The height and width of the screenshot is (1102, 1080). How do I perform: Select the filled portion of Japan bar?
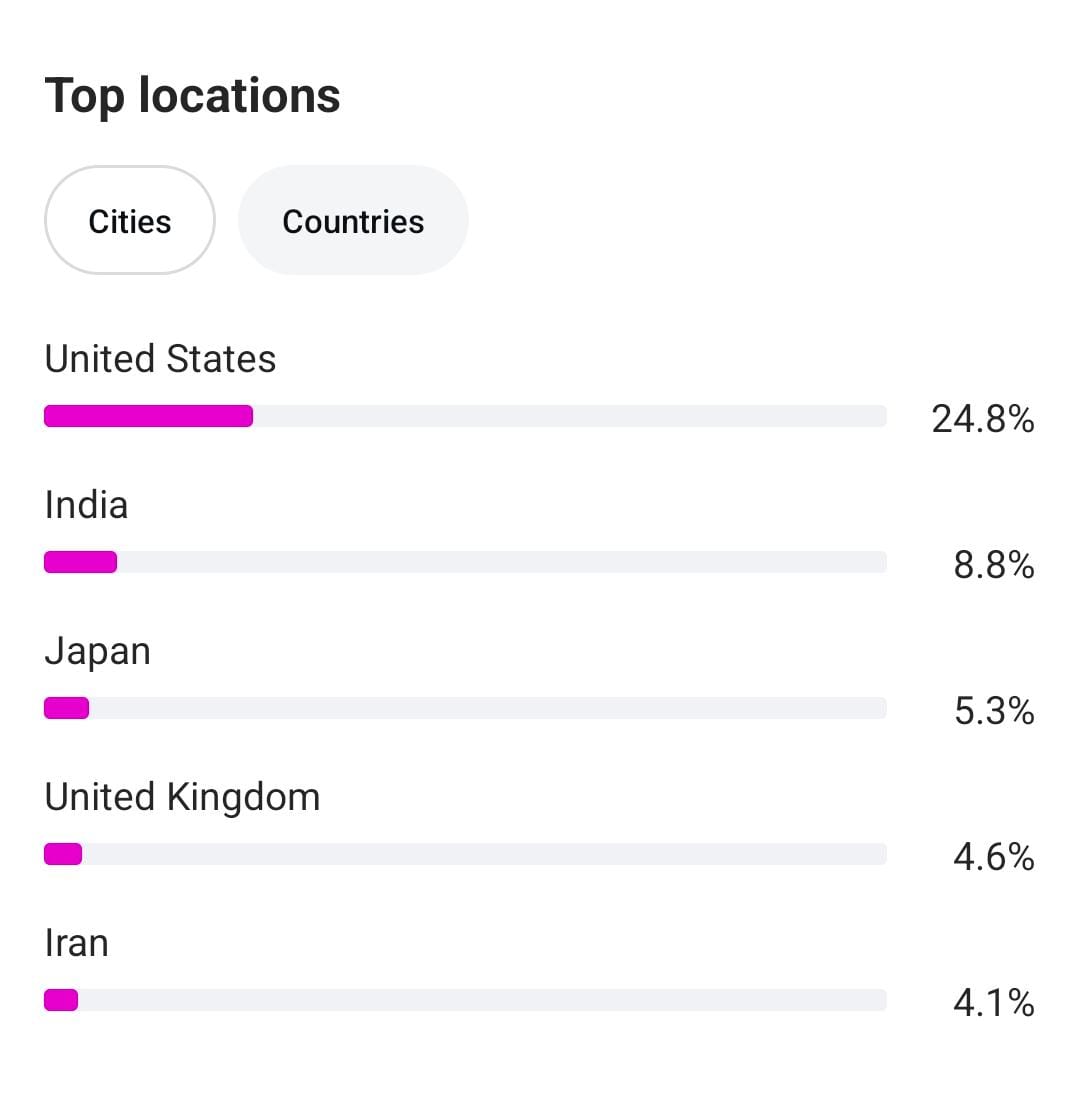[66, 708]
